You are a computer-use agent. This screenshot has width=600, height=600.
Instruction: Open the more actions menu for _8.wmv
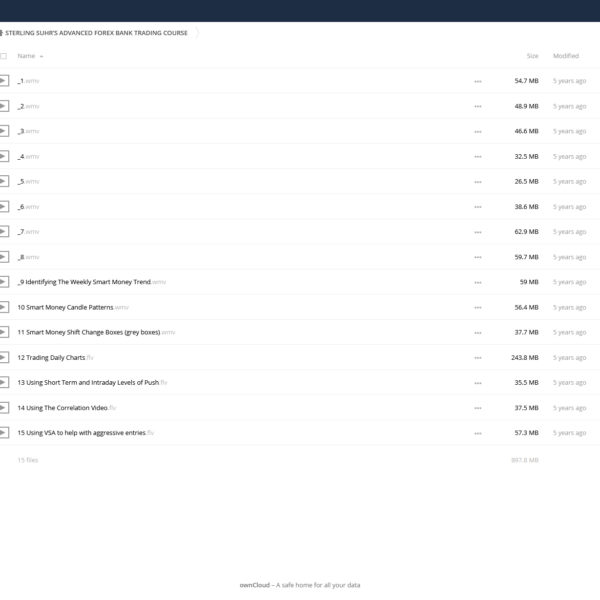click(x=478, y=257)
